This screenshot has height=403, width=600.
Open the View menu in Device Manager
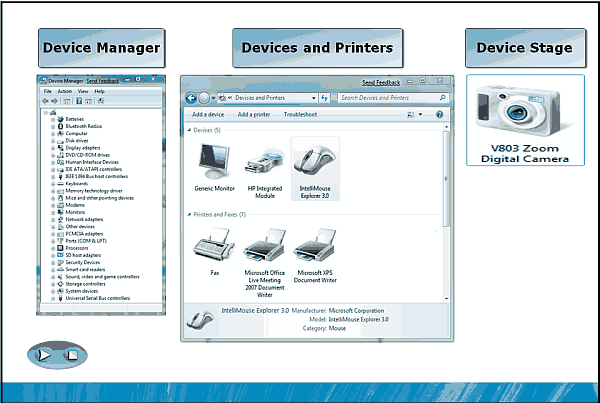pyautogui.click(x=82, y=91)
